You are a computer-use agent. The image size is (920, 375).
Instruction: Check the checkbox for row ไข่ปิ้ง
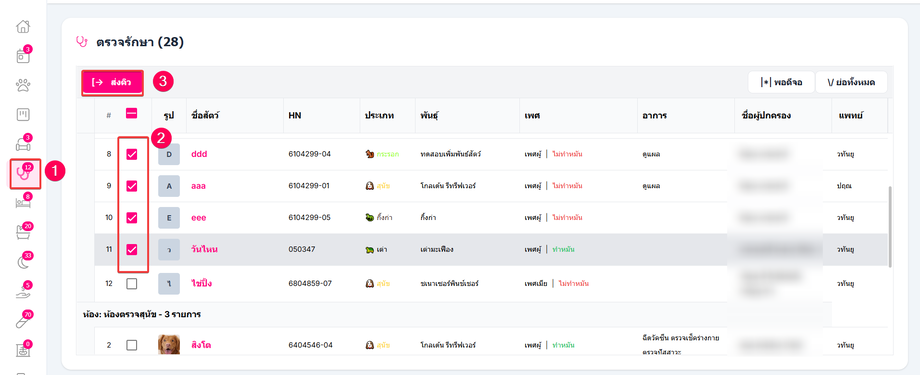[132, 283]
